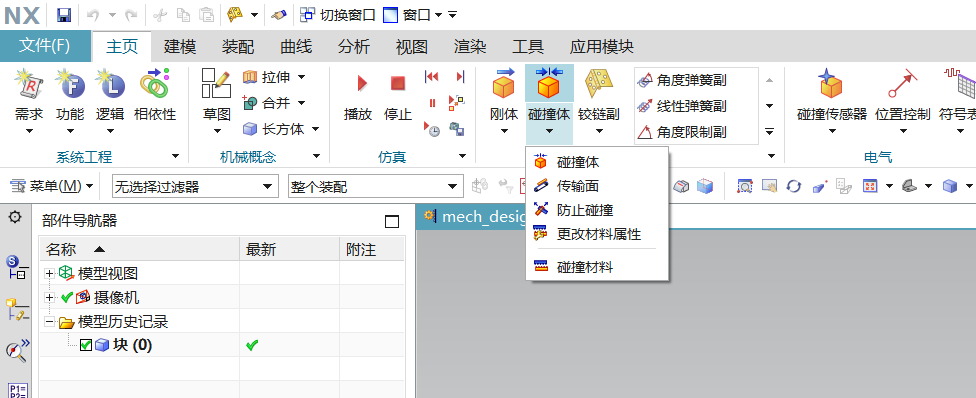Open the 无选择过滤器 dropdown

pos(195,186)
